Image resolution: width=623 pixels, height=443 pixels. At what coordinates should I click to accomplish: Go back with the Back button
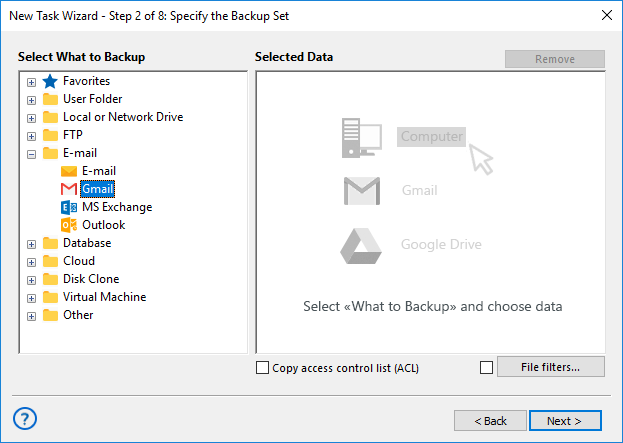coord(490,421)
